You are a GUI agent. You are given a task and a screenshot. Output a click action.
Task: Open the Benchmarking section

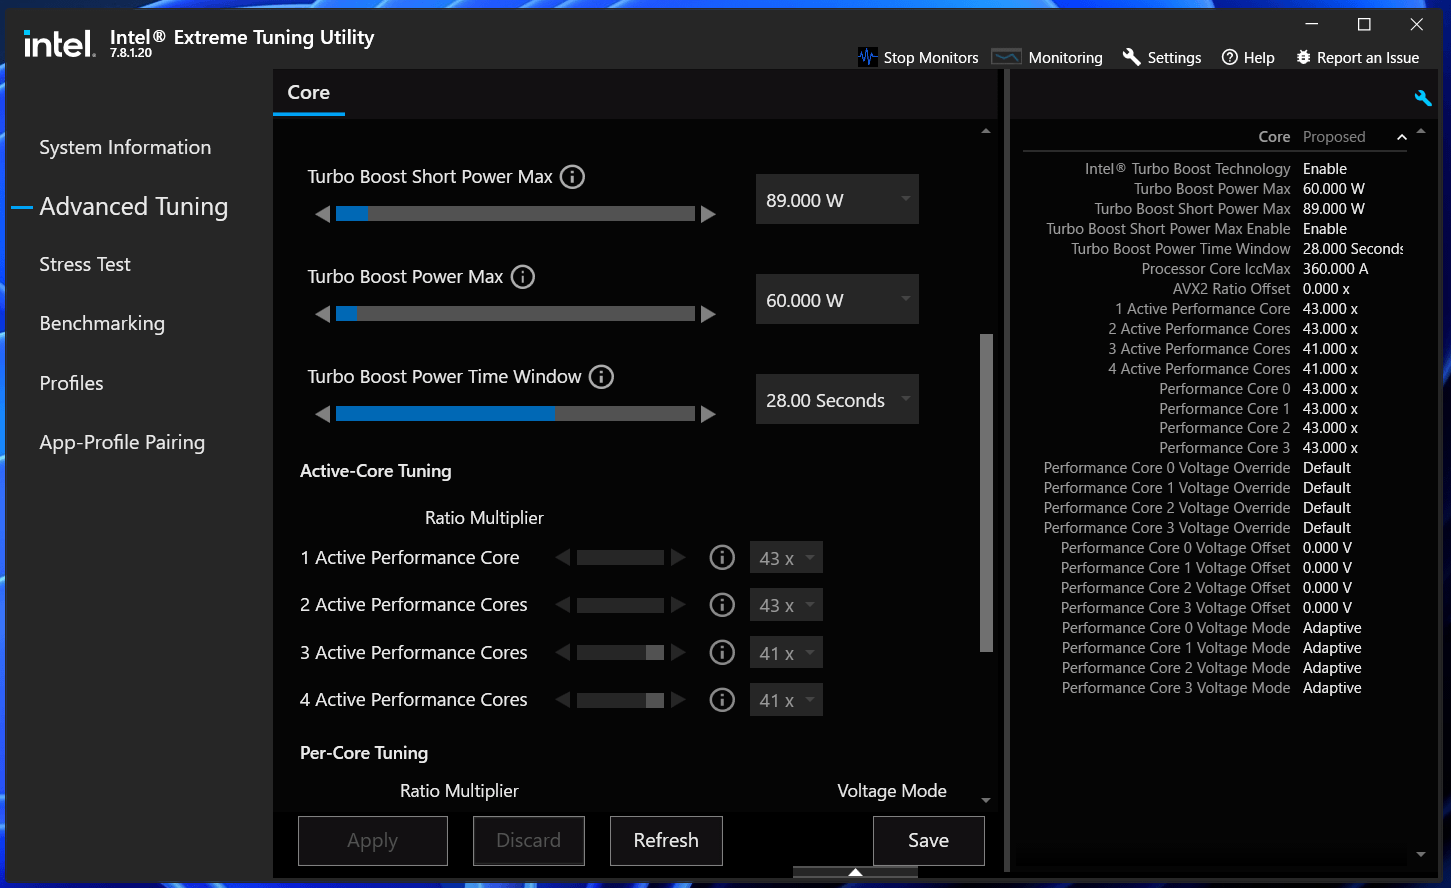click(102, 323)
